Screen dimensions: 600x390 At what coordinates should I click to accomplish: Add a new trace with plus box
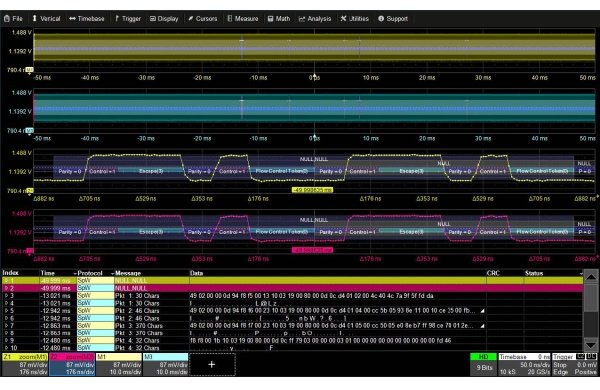pyautogui.click(x=212, y=364)
